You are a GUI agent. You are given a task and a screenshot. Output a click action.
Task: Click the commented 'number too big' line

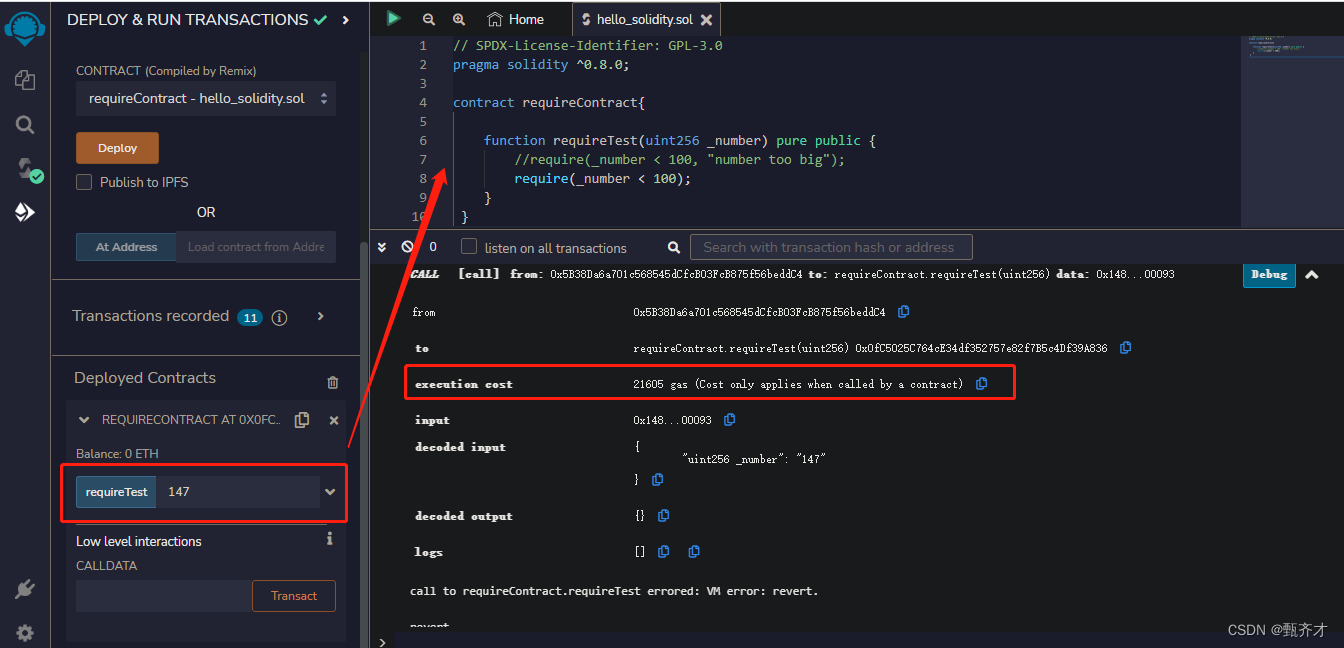[680, 159]
